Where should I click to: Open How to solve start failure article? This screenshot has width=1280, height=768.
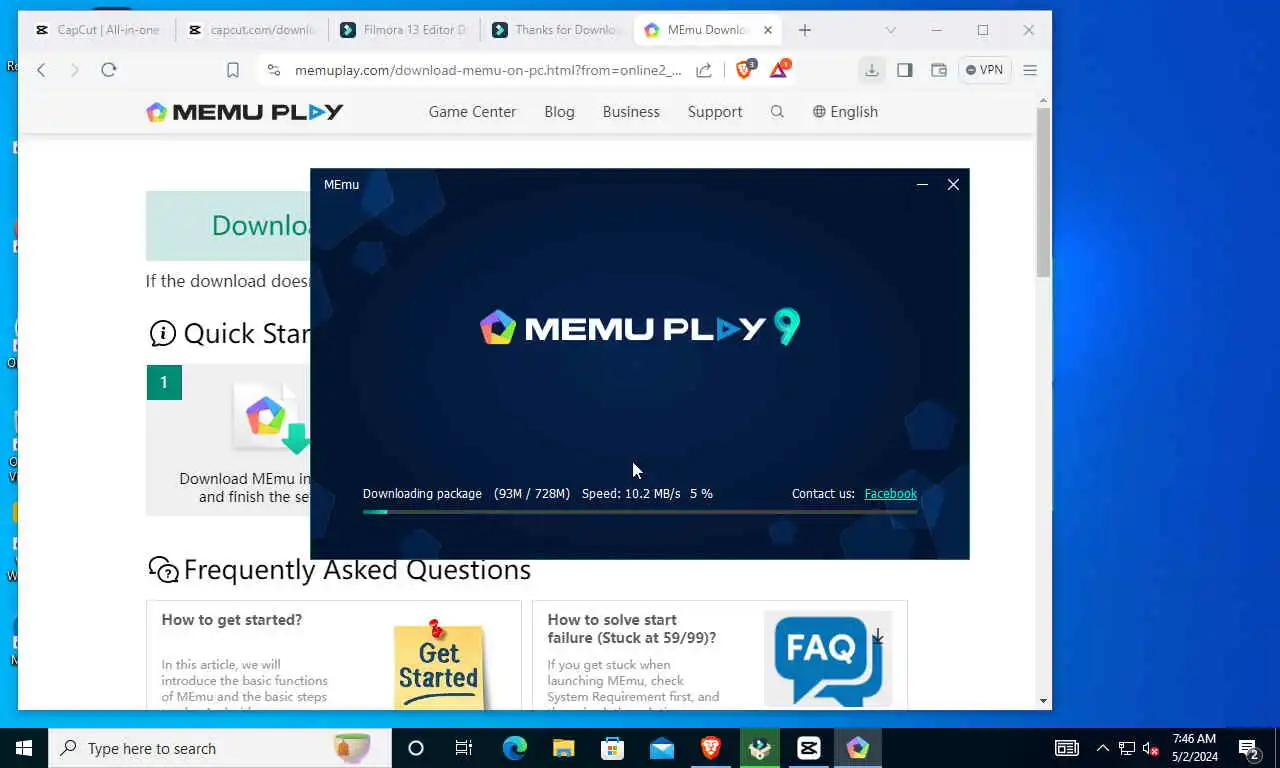[x=632, y=629]
